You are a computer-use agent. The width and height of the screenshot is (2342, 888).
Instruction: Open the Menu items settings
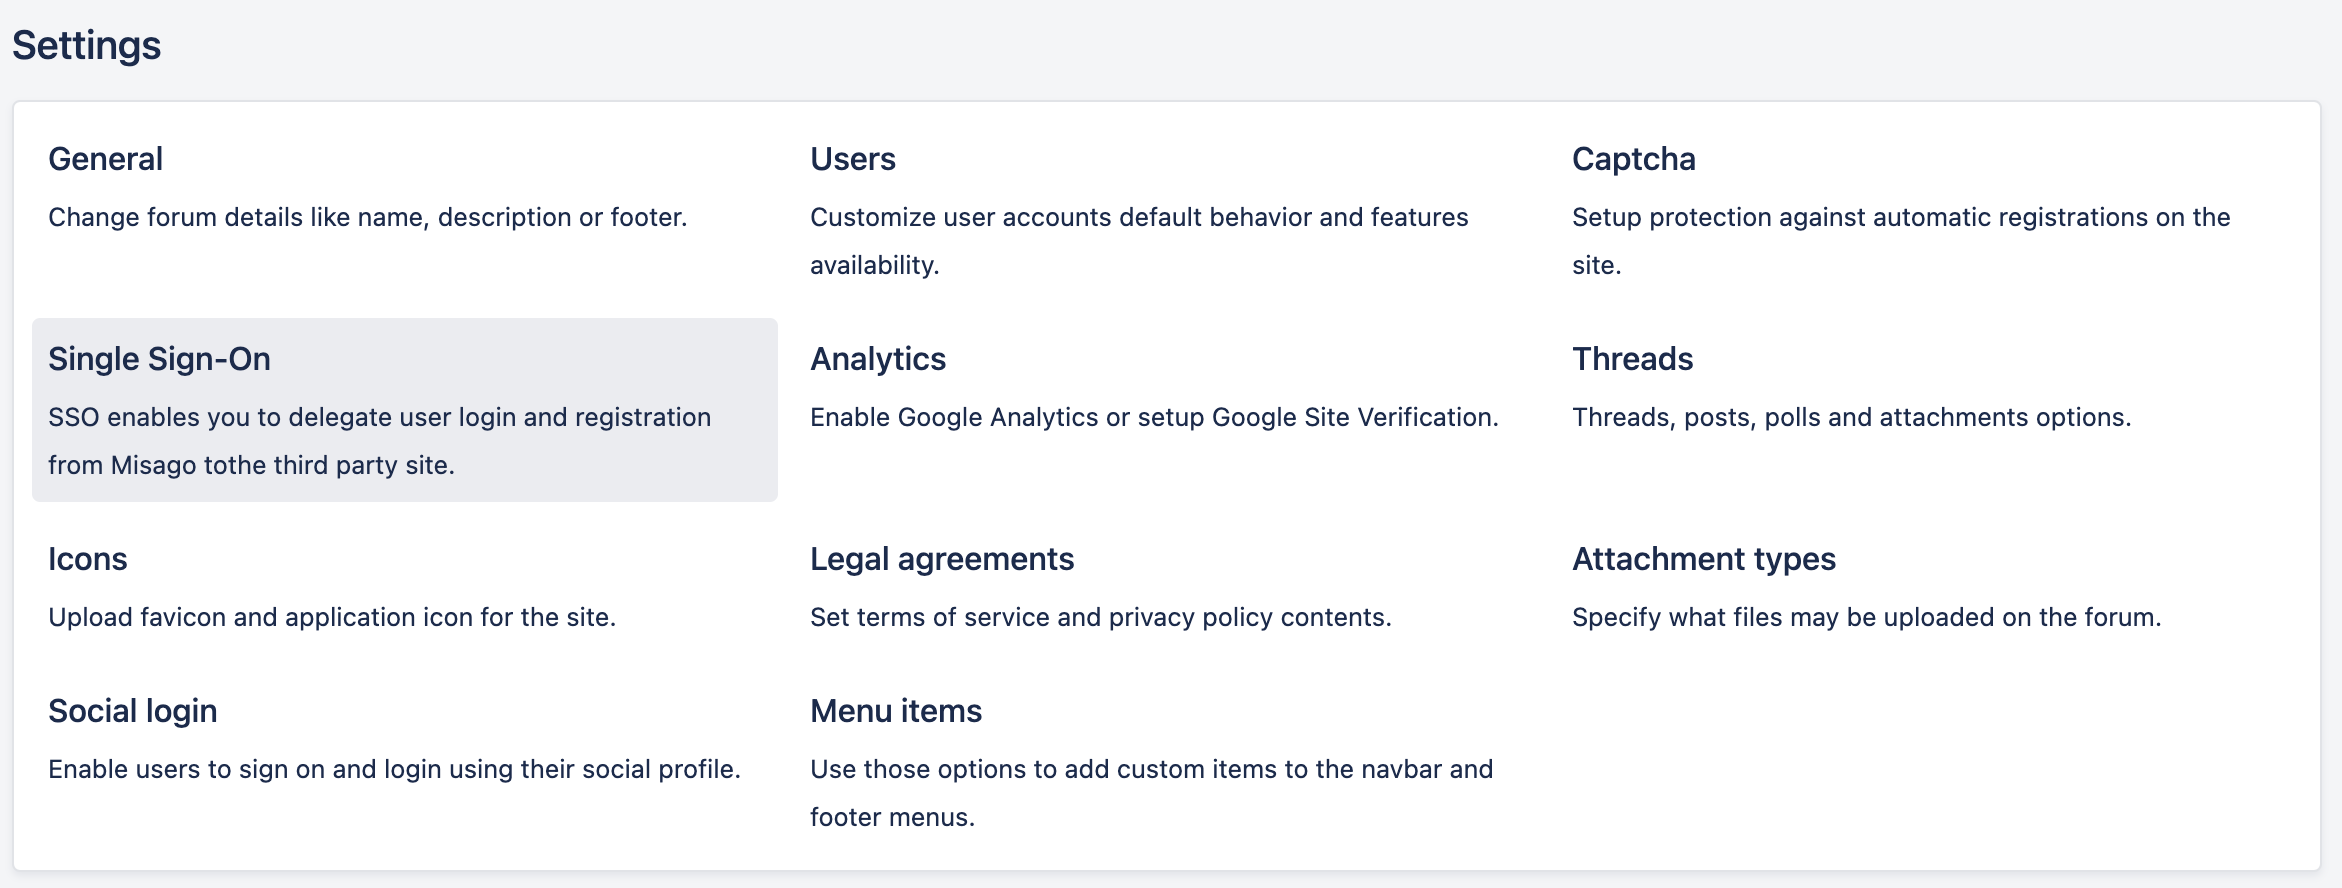895,711
